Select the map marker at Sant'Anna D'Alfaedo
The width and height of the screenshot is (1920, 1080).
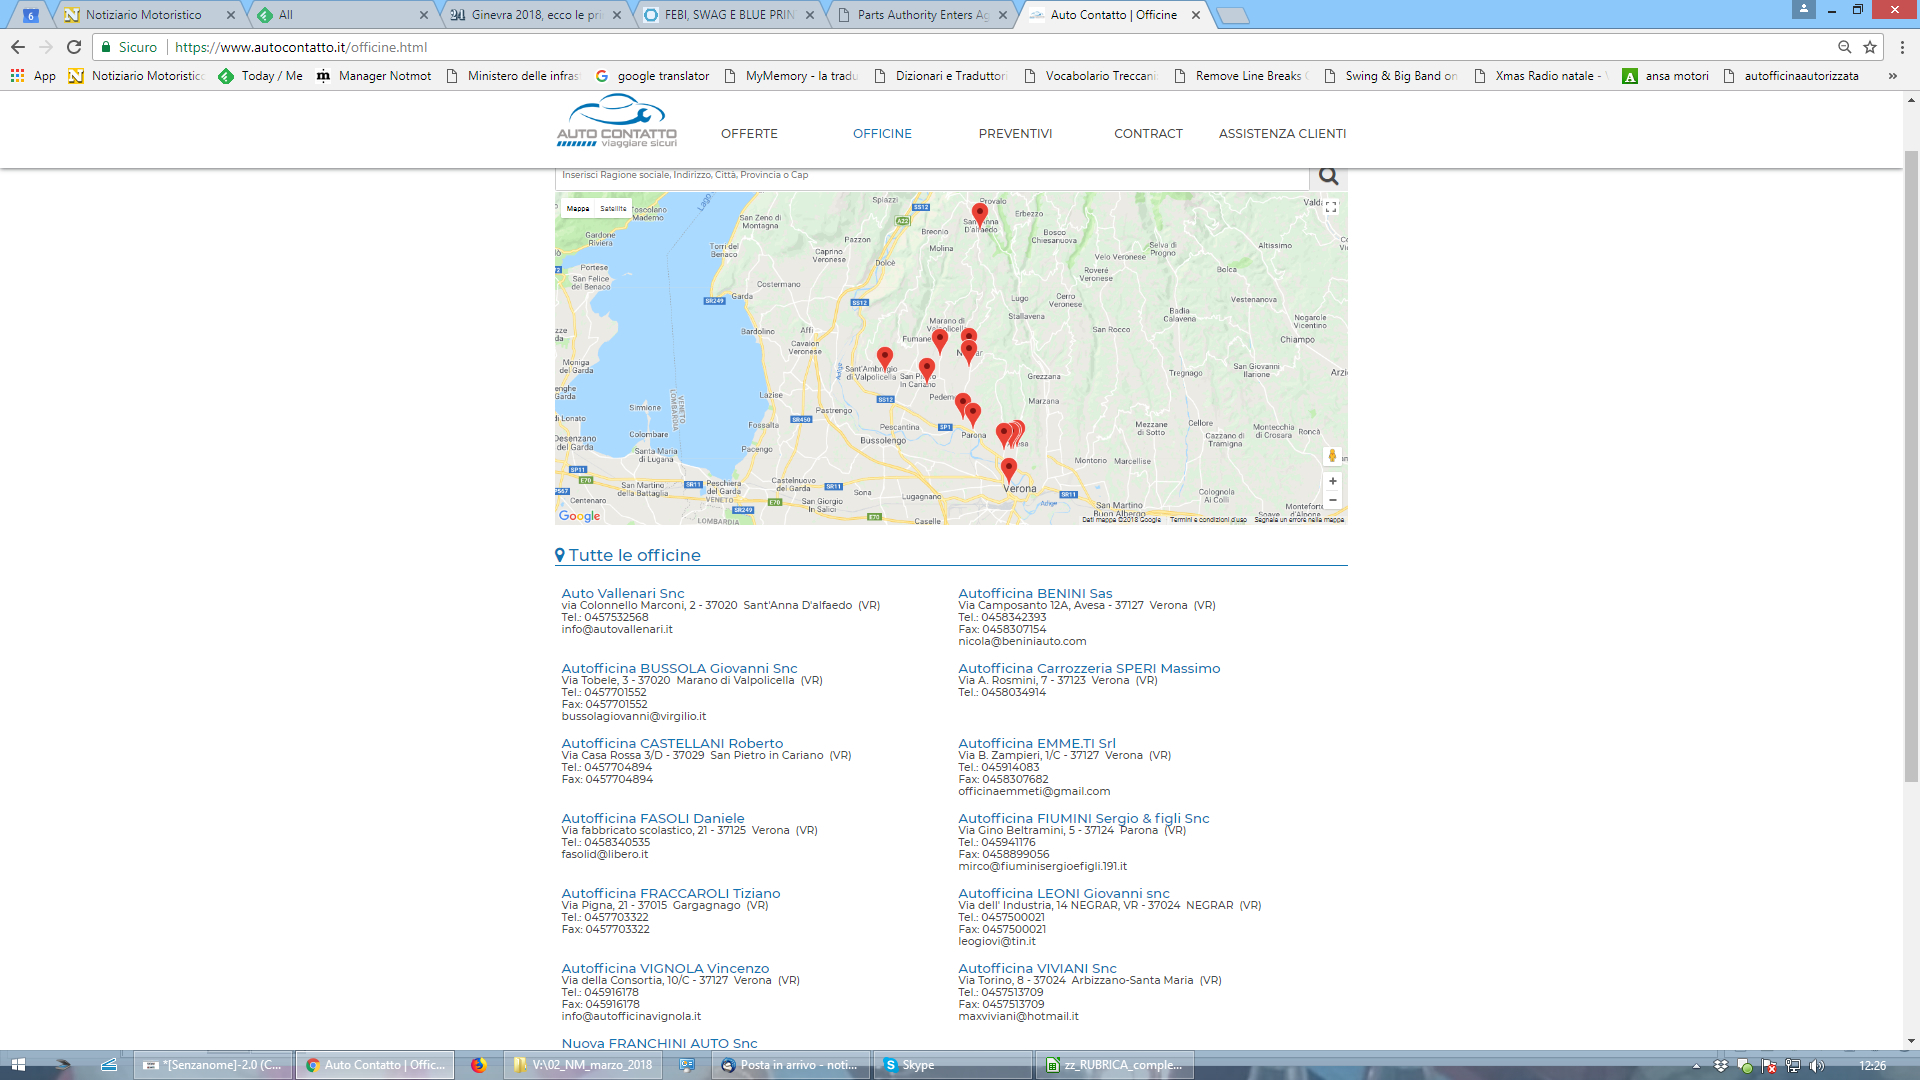coord(980,214)
